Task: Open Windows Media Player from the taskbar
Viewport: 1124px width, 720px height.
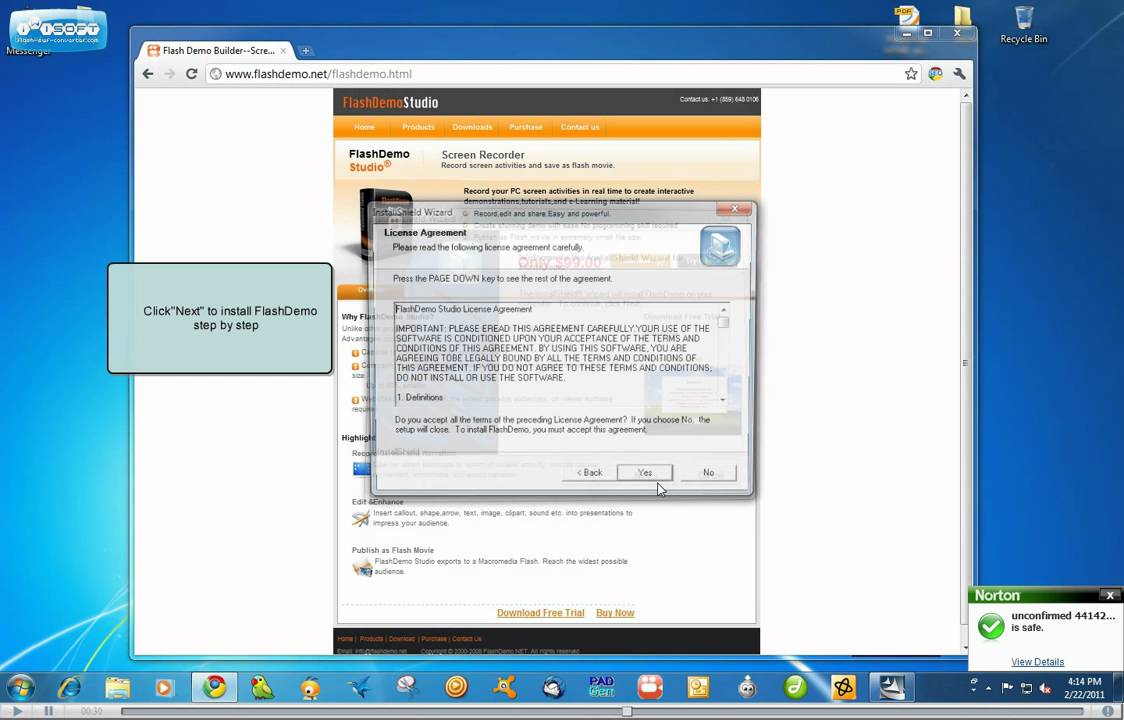Action: pyautogui.click(x=164, y=688)
